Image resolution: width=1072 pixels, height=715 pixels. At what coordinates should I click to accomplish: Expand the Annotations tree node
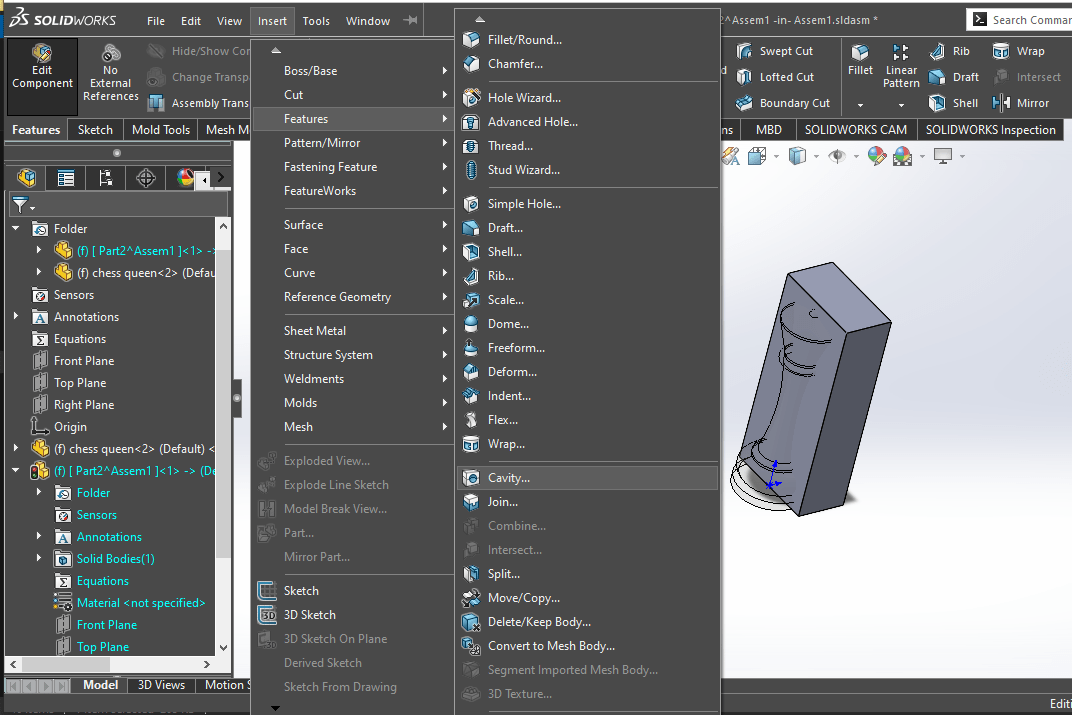tap(16, 316)
